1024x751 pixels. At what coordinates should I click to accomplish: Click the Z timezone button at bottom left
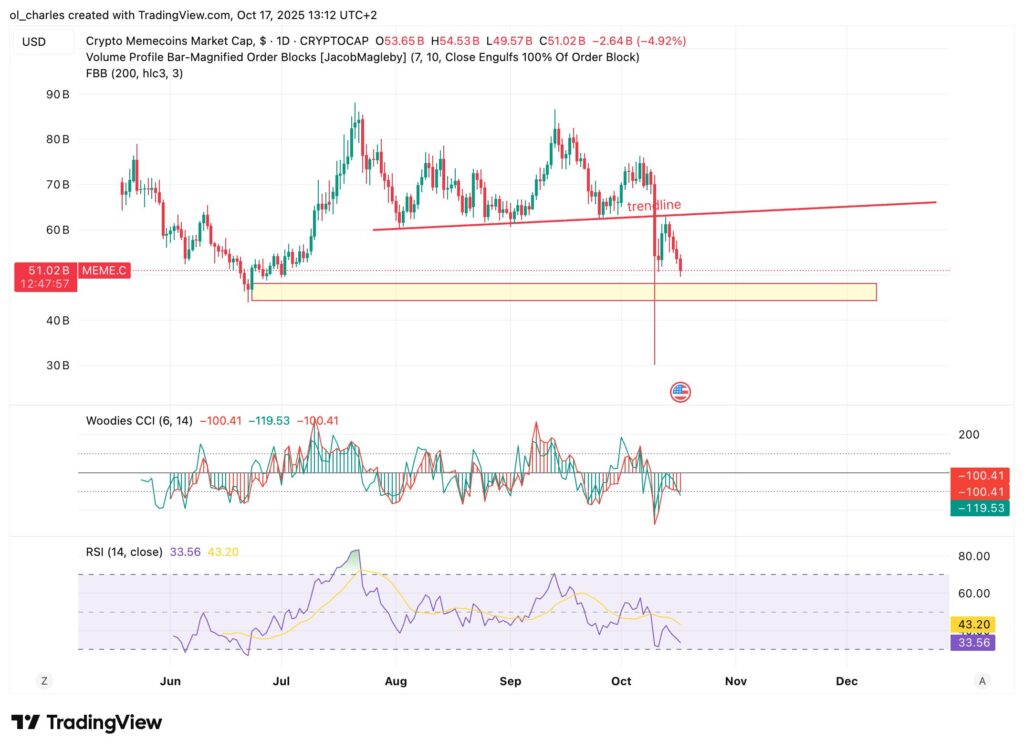pos(44,681)
